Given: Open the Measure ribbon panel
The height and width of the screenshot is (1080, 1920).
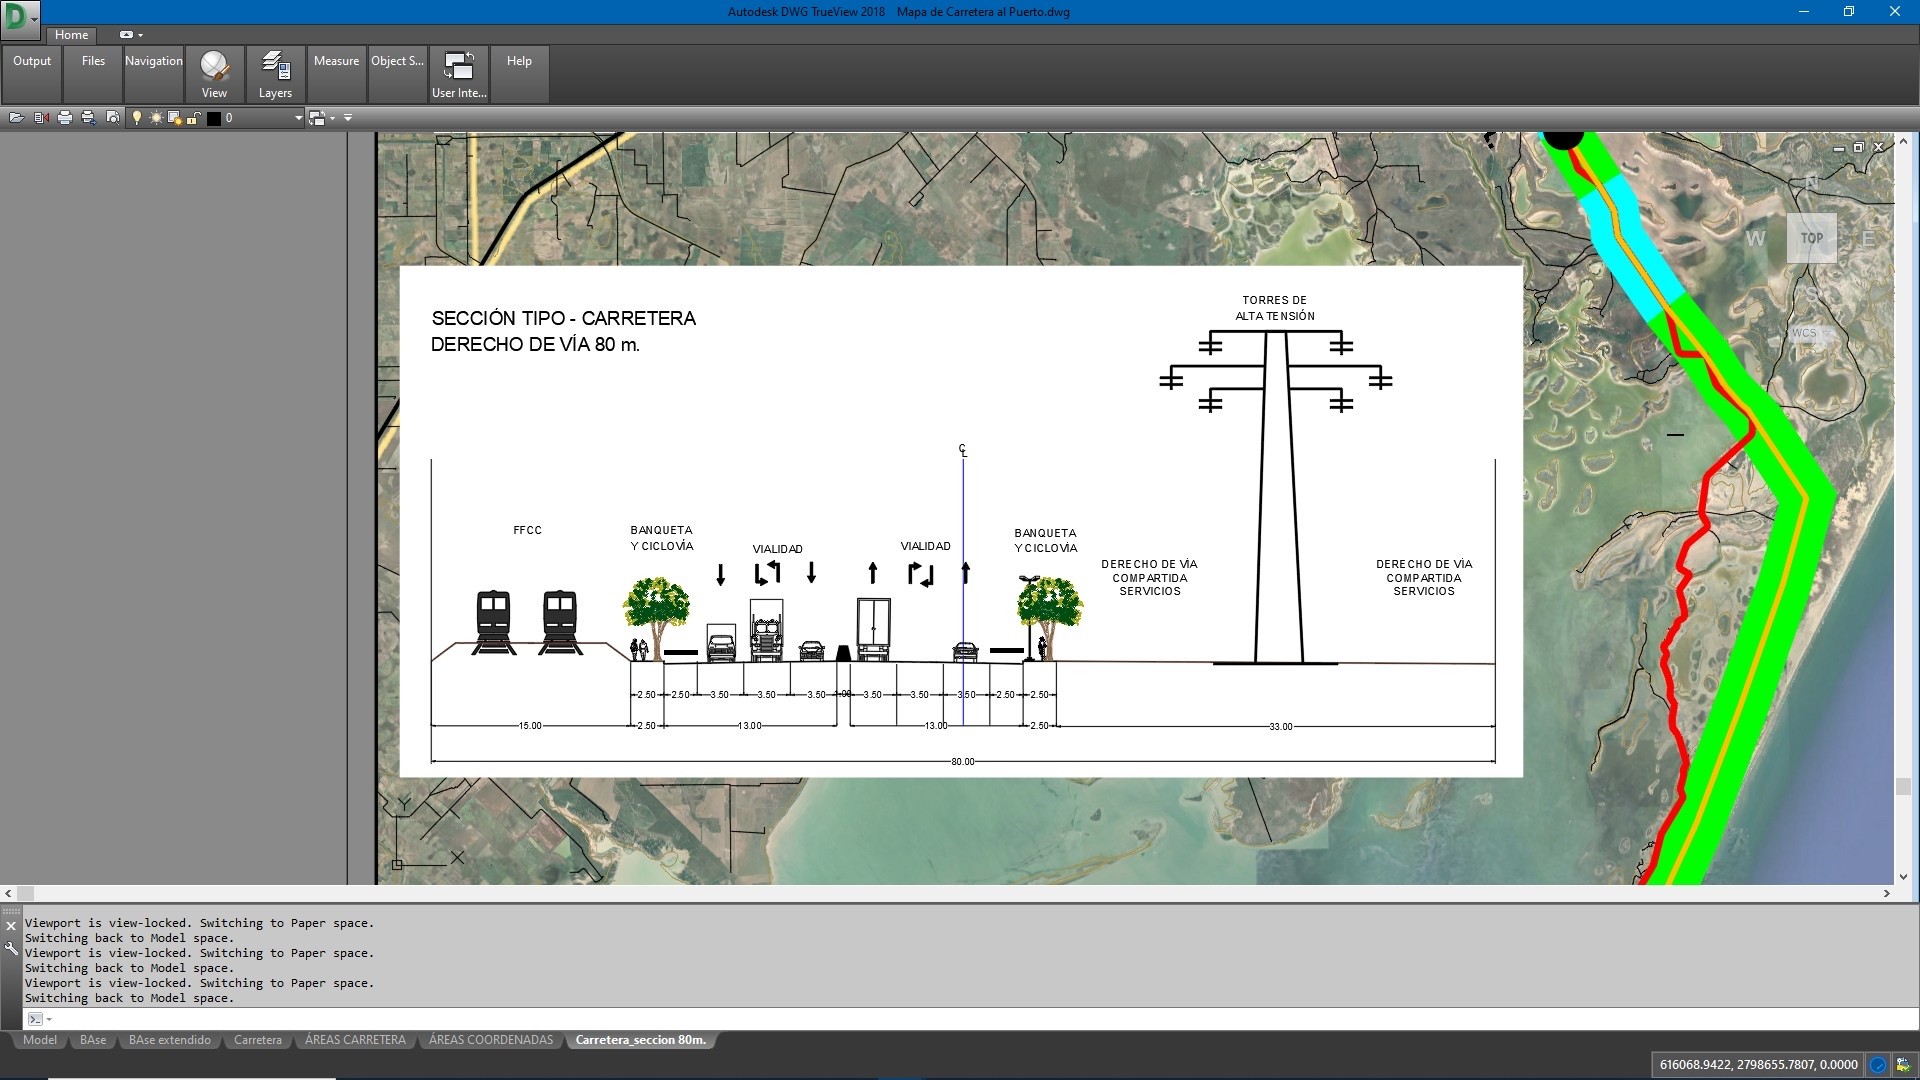Looking at the screenshot, I should [336, 74].
